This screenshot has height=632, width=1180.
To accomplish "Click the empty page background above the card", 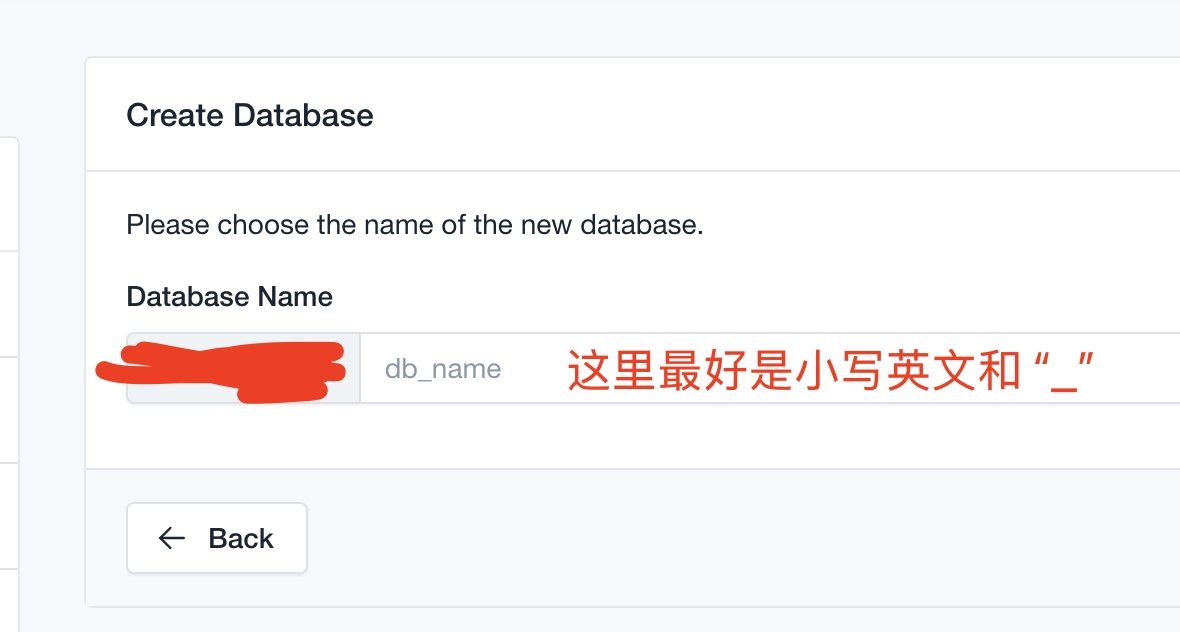I will pyautogui.click(x=600, y=28).
